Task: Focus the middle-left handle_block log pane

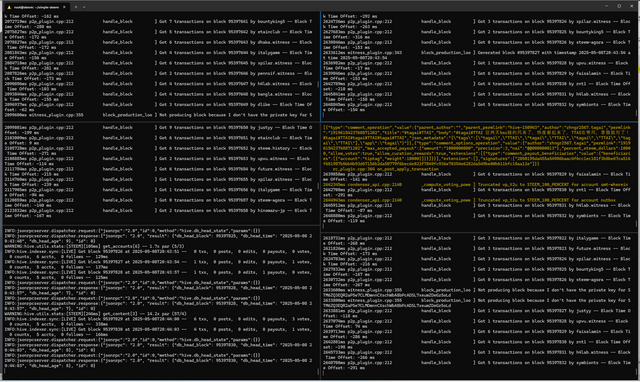Action: click(160, 173)
